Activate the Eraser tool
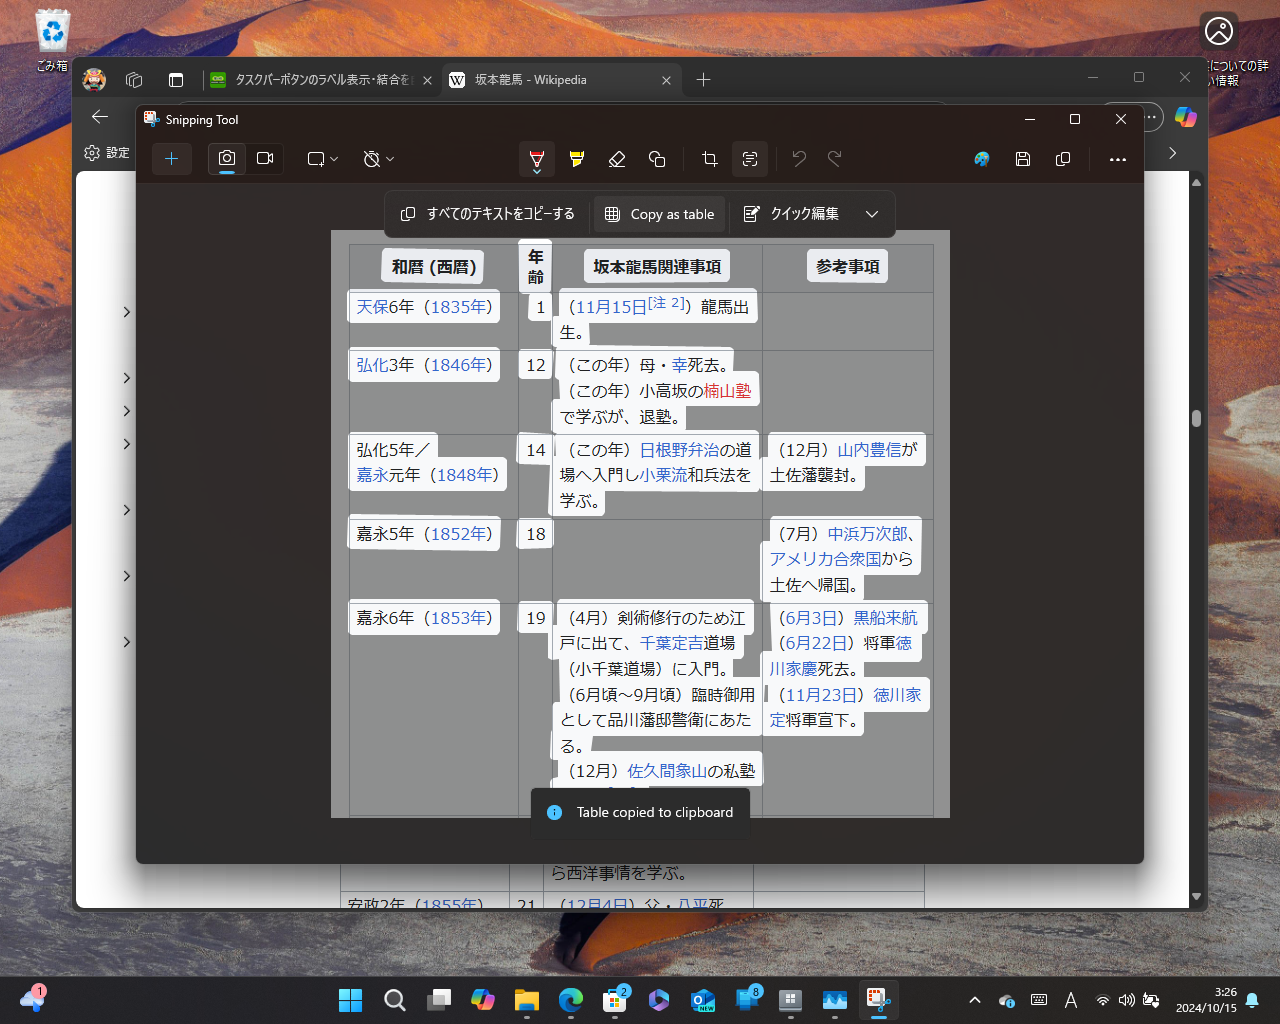This screenshot has height=1024, width=1280. coord(617,158)
